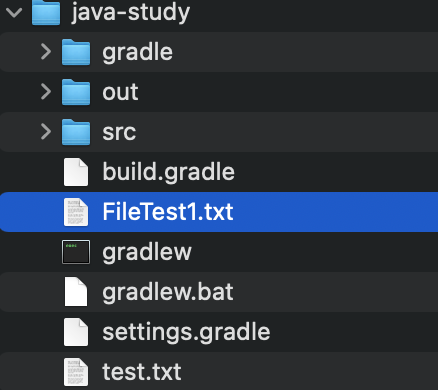Screen dimensions: 438x390
Task: Click the src folder icon
Action: click(x=76, y=132)
